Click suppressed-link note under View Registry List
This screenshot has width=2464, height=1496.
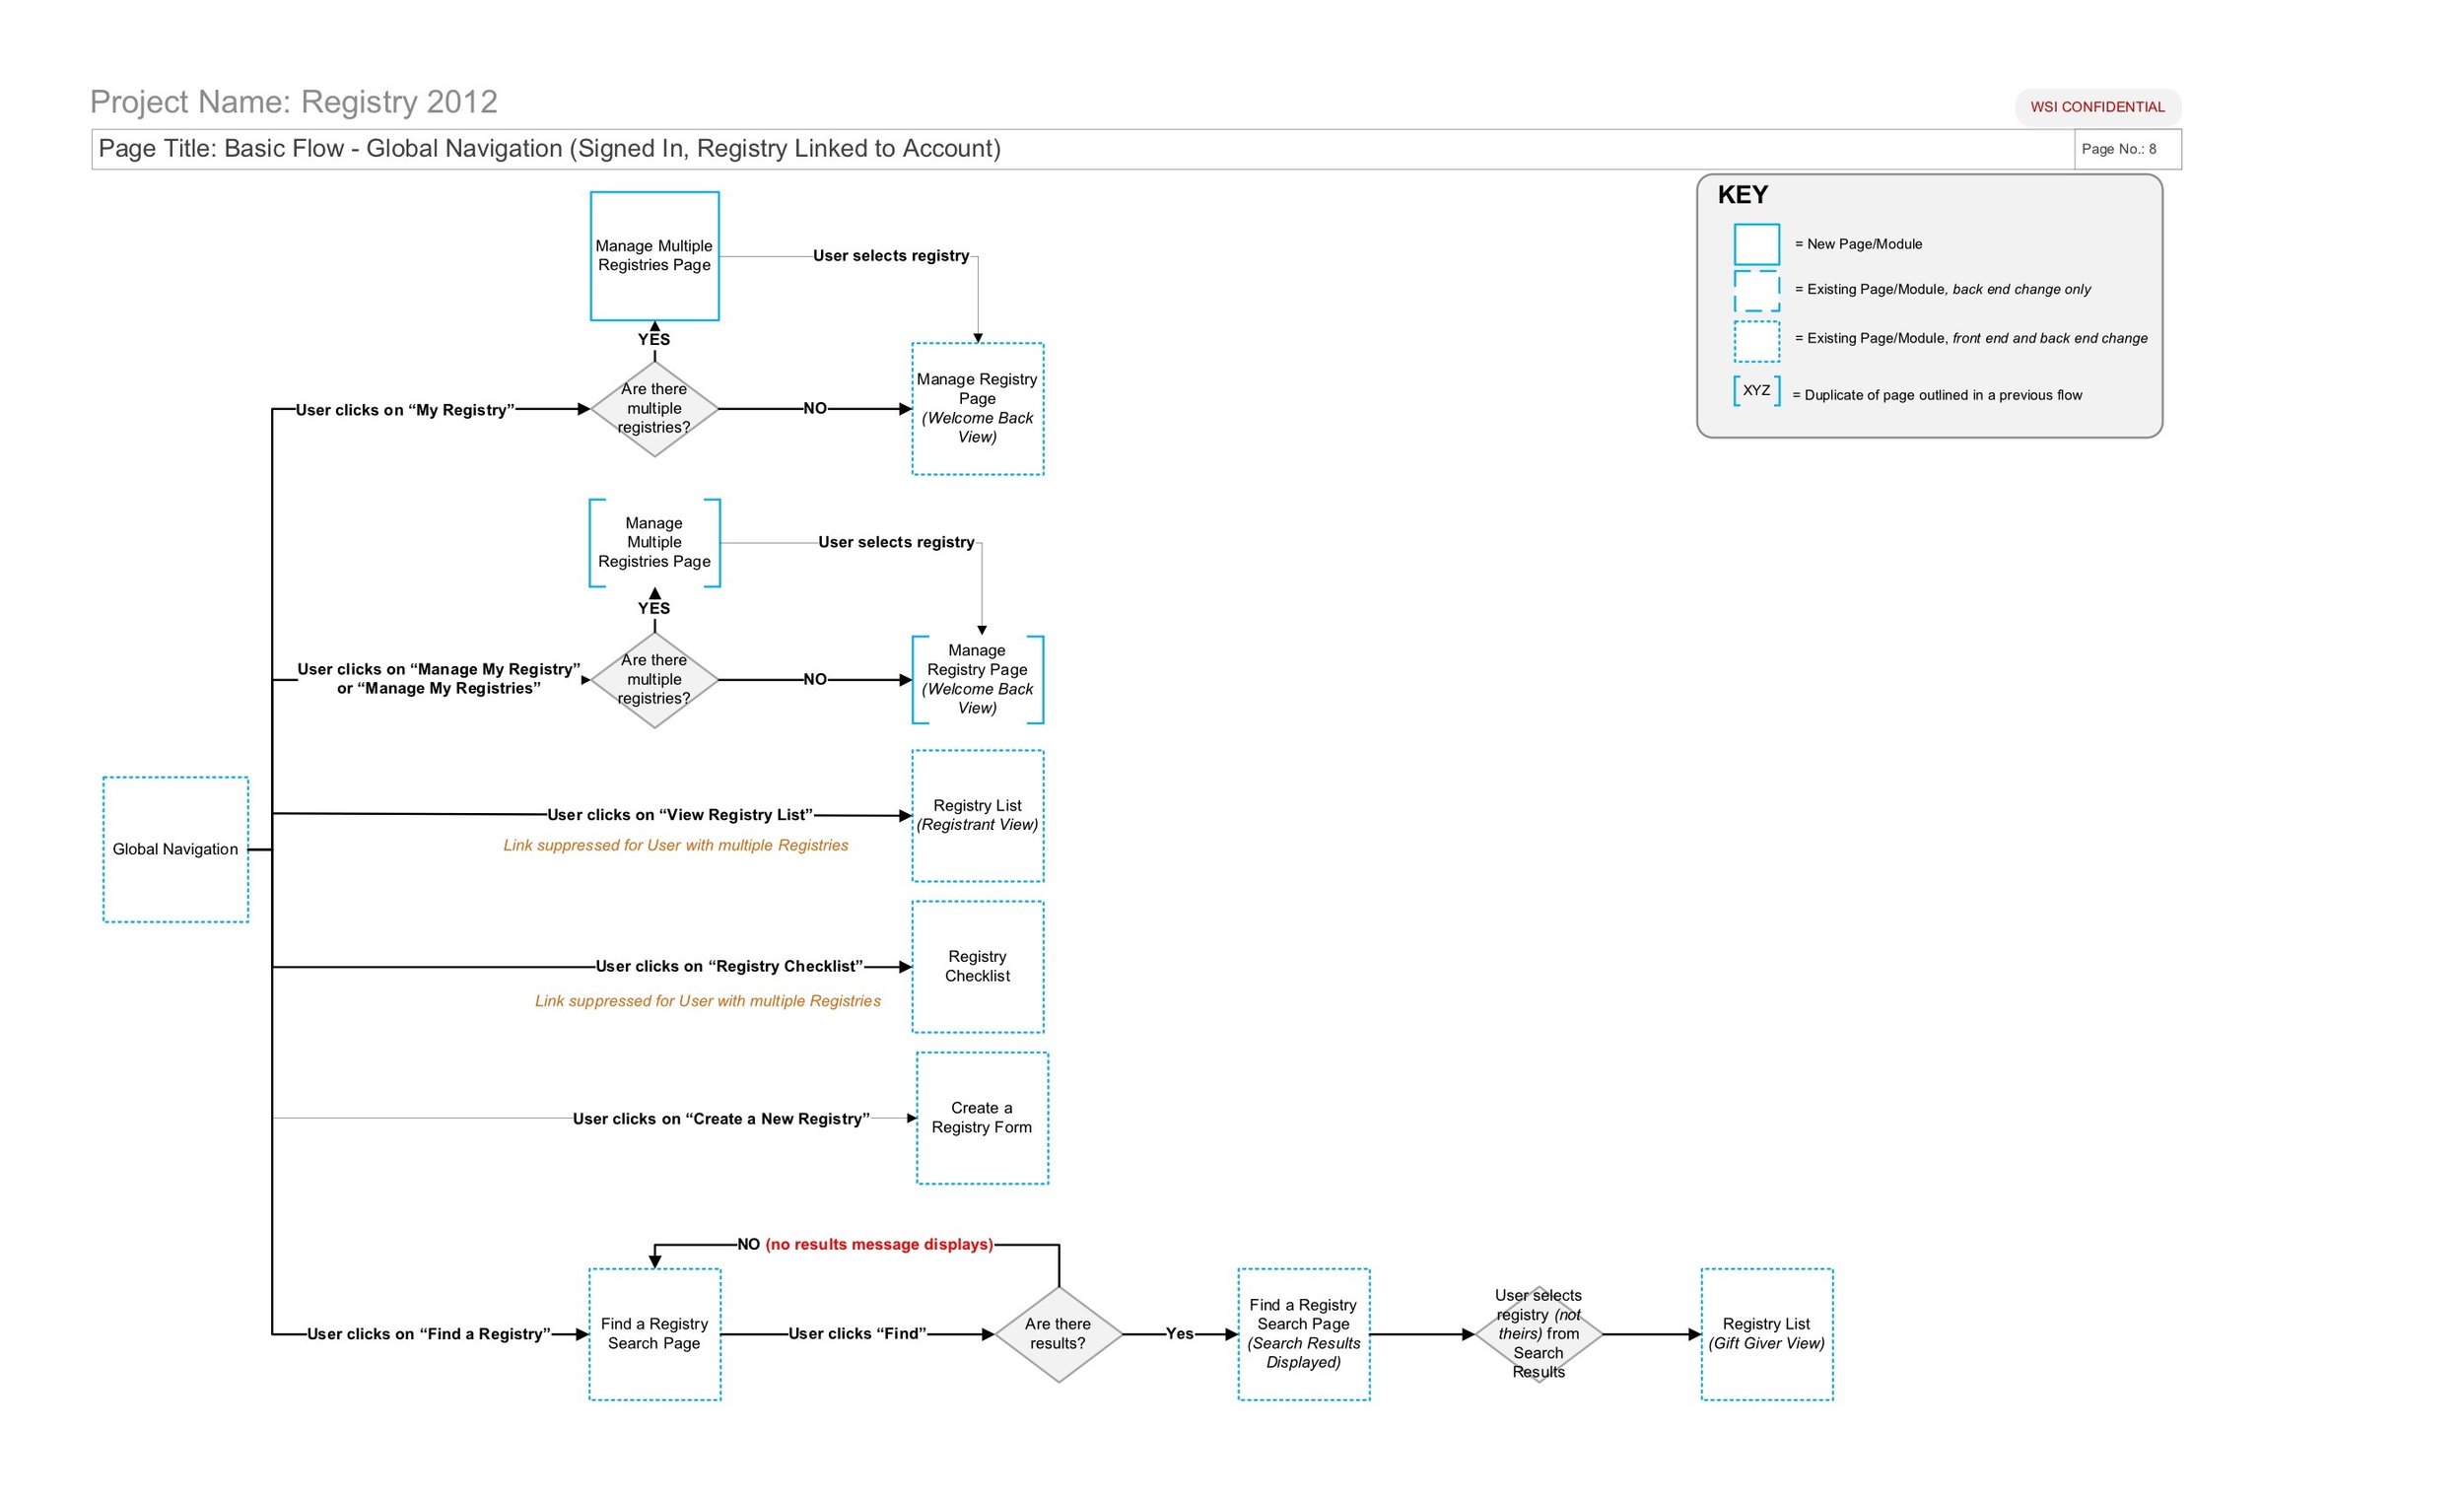(675, 846)
